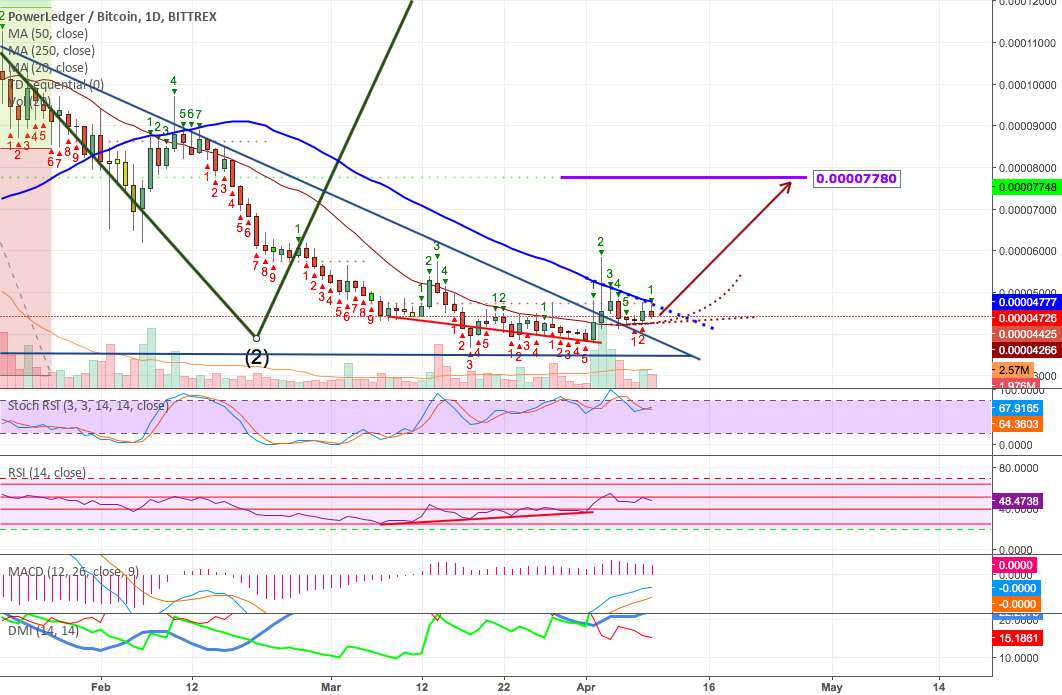Select the MA (50, close) indicator legend
The width and height of the screenshot is (1062, 695).
48,33
